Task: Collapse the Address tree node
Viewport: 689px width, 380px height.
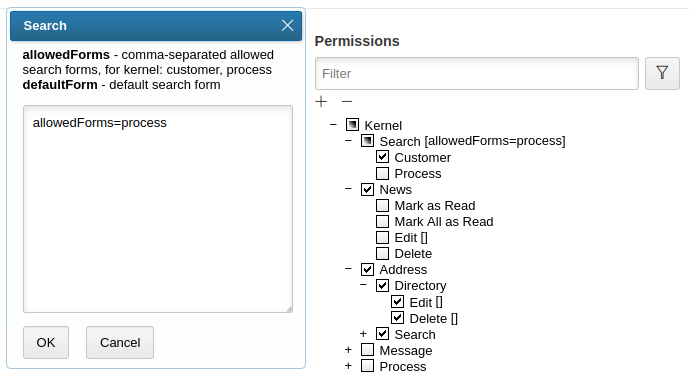Action: pos(348,268)
